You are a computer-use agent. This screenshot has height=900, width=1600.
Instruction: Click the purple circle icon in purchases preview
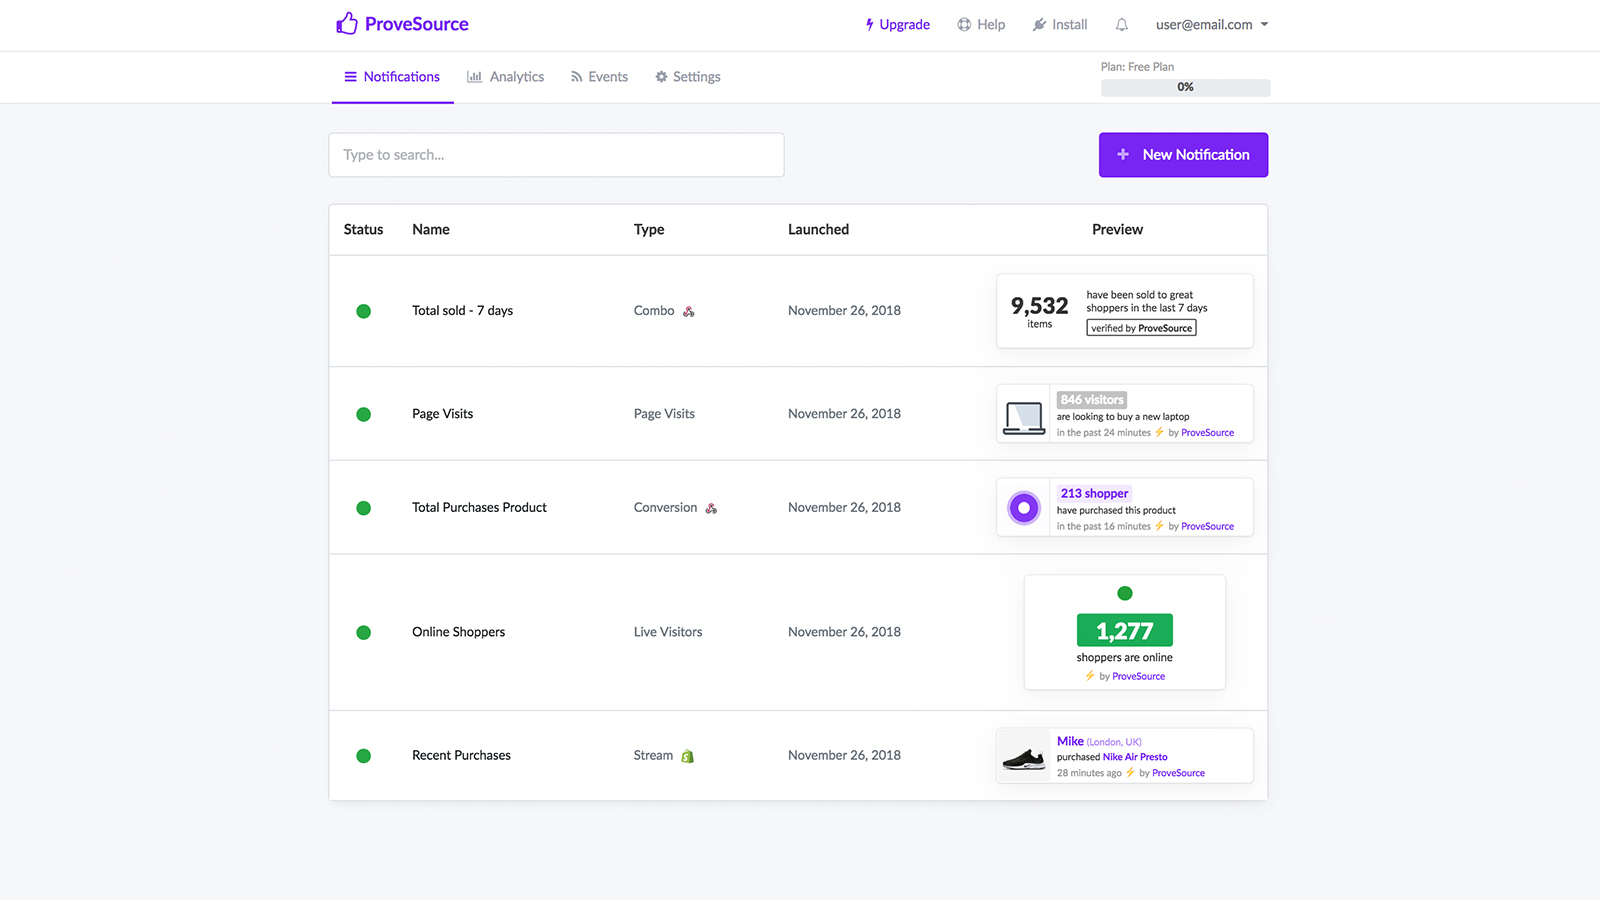click(1024, 508)
